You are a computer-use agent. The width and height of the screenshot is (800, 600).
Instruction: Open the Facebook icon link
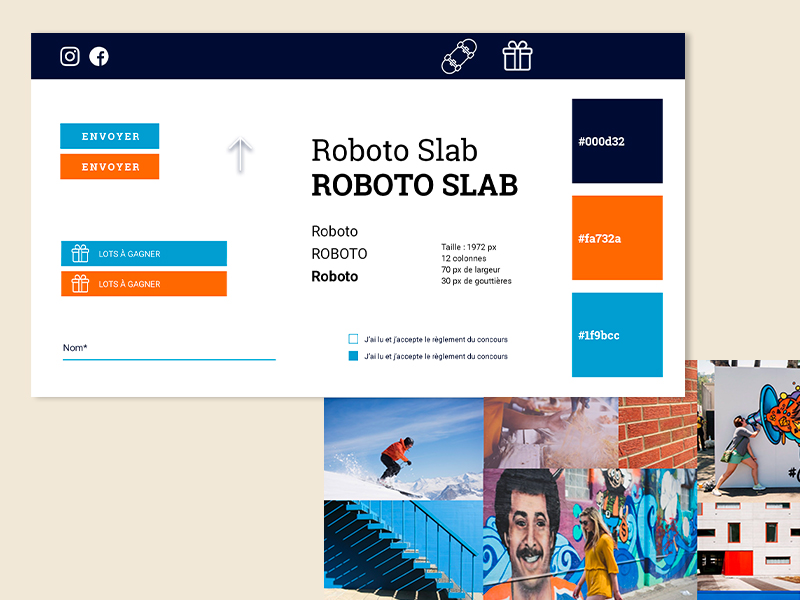click(99, 57)
